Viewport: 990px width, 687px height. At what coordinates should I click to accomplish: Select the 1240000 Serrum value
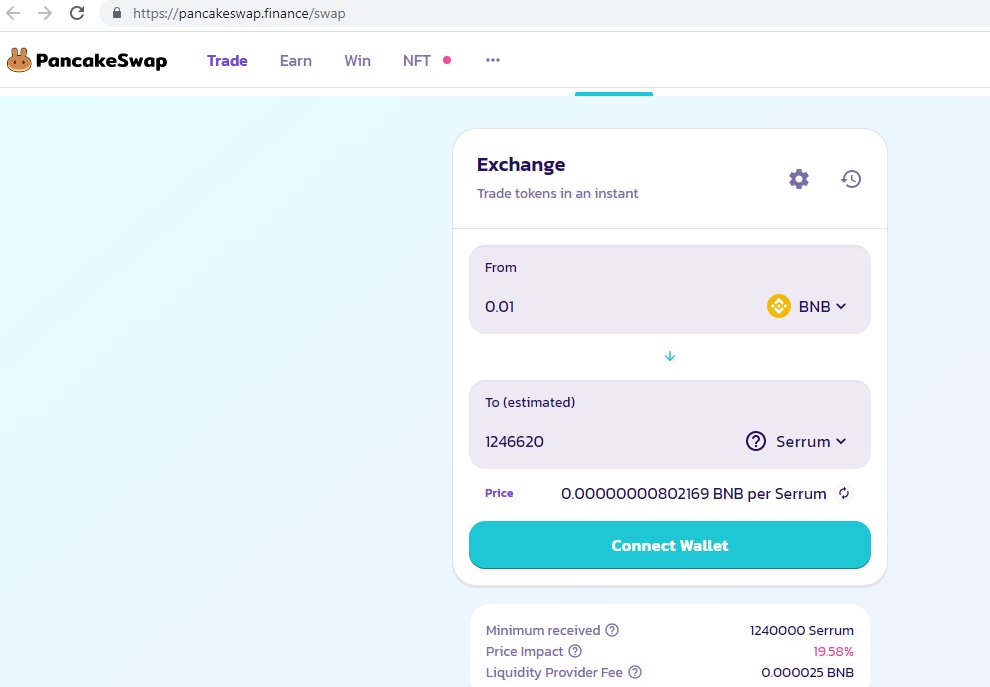click(801, 630)
